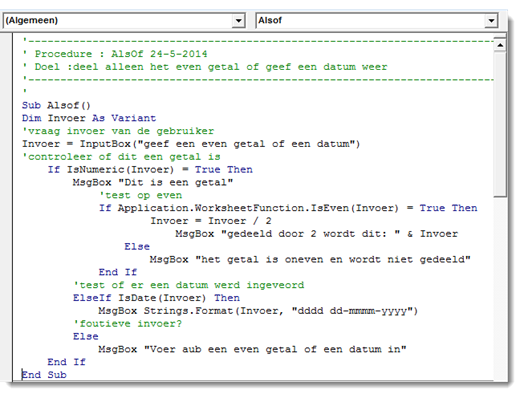
Task: Click the vertical scrollbar thumb
Action: pyautogui.click(x=500, y=124)
